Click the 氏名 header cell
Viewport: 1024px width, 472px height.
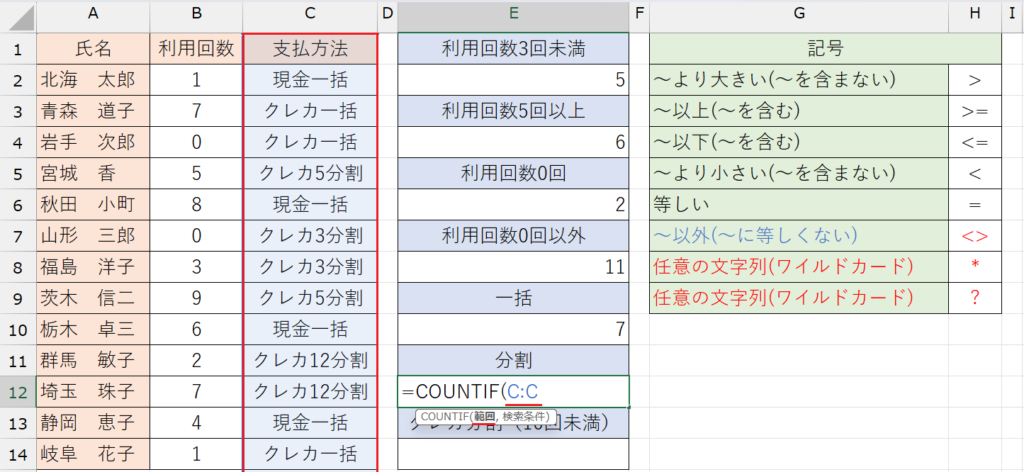pyautogui.click(x=93, y=48)
